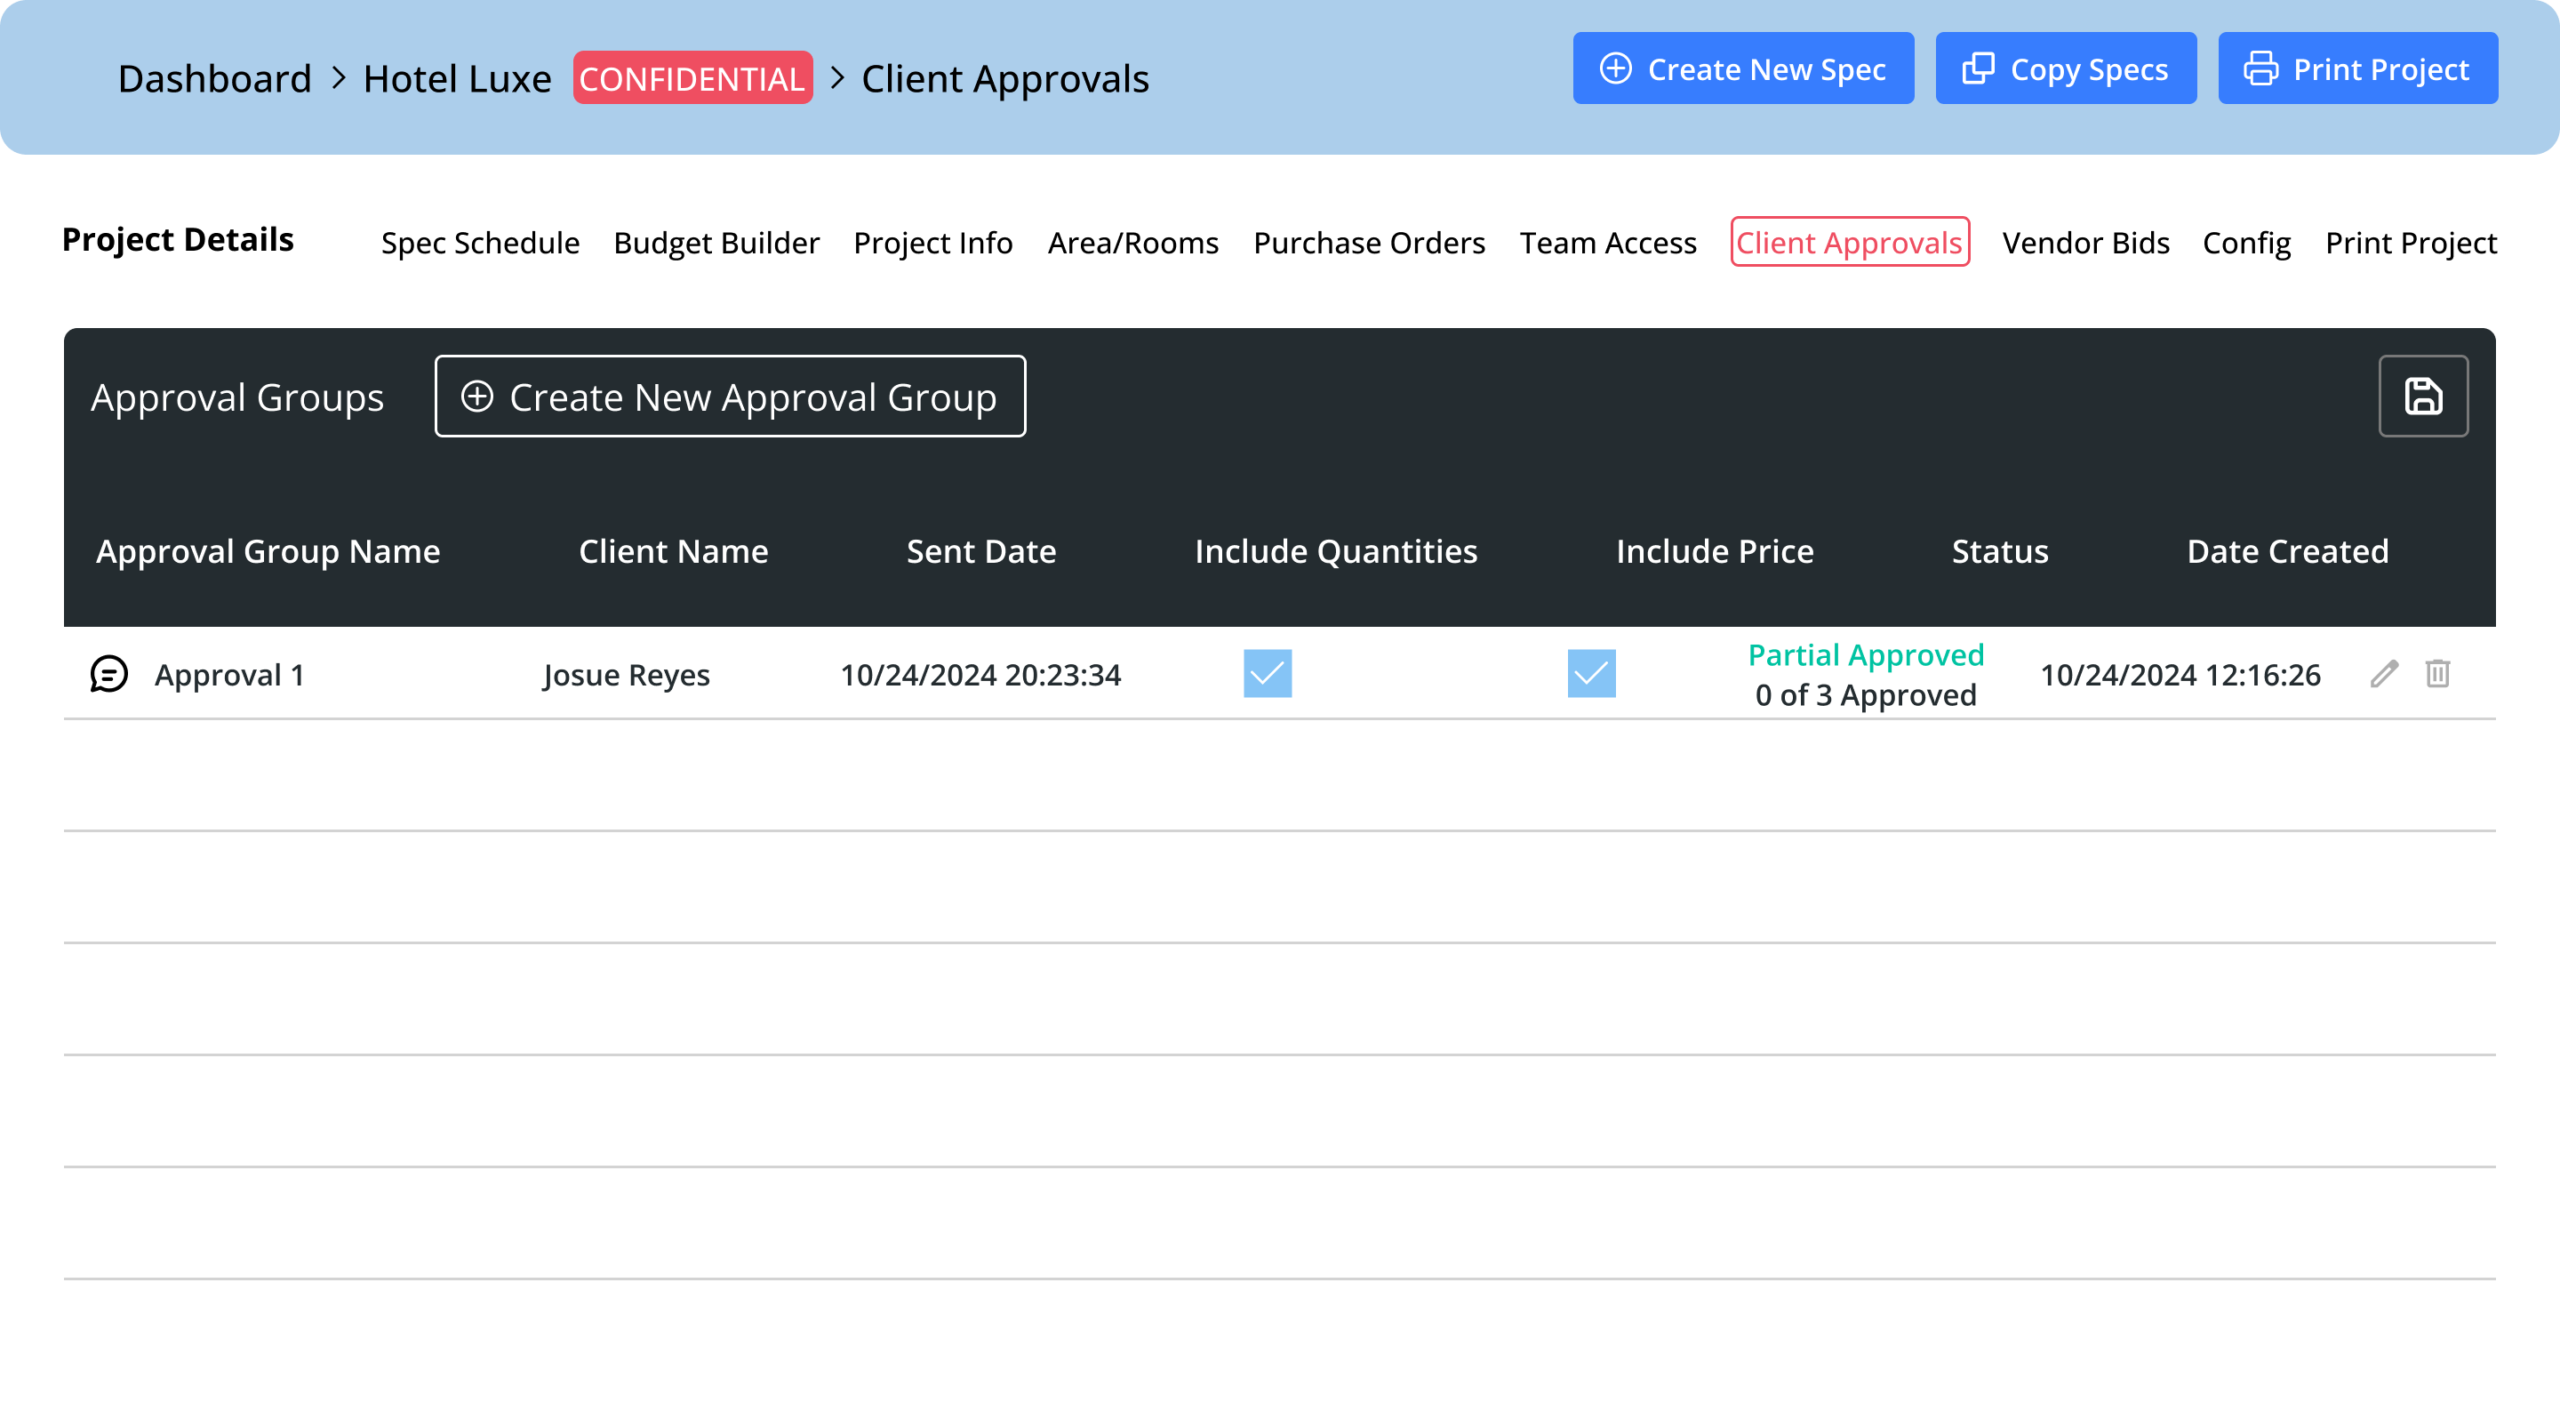
Task: Click created date '10/24/2024 12:16:26'
Action: tap(2180, 676)
